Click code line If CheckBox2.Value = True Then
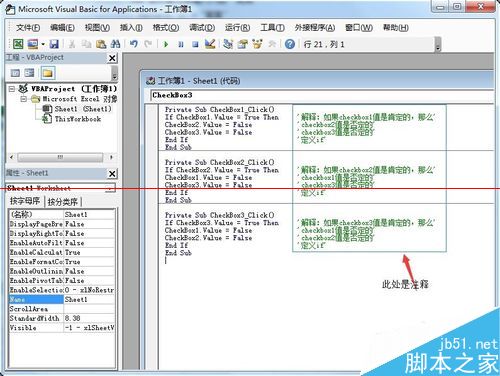This screenshot has width=500, height=376. click(x=222, y=170)
